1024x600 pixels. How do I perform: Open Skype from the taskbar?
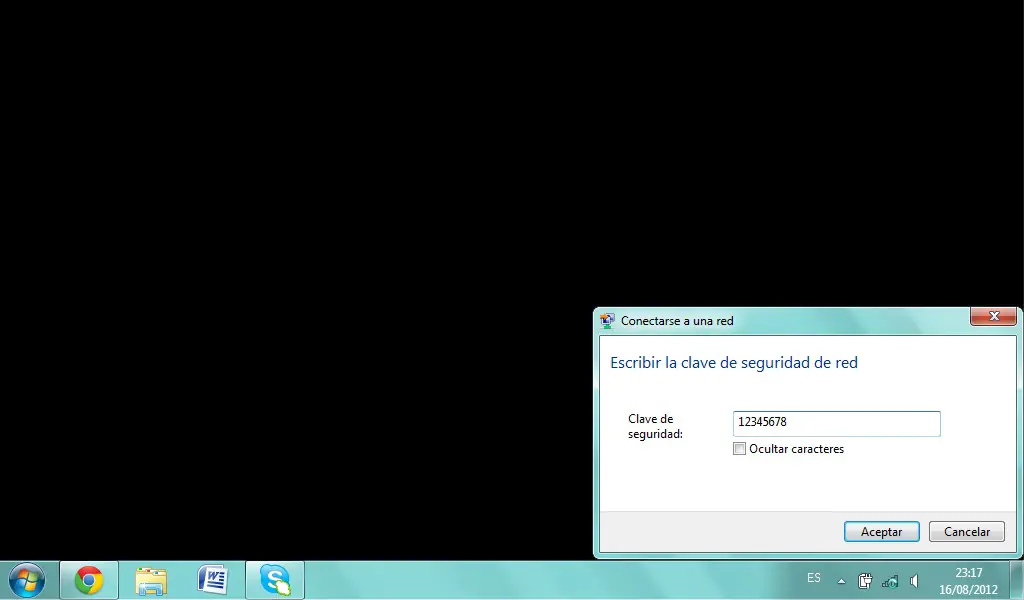point(275,580)
